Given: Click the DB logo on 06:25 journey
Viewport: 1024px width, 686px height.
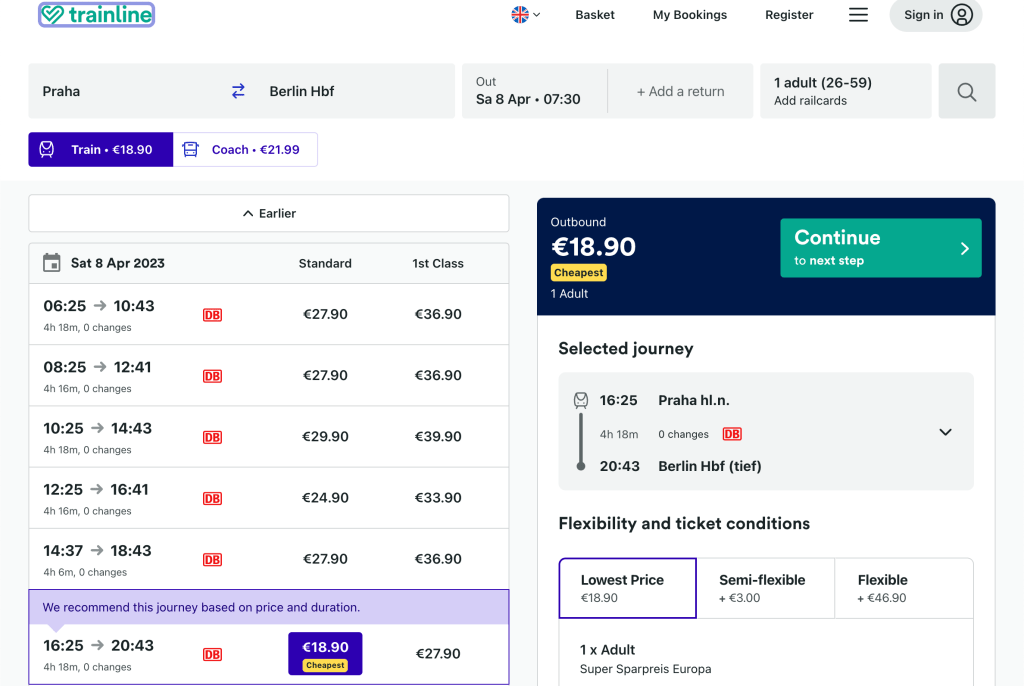Looking at the screenshot, I should pos(212,315).
